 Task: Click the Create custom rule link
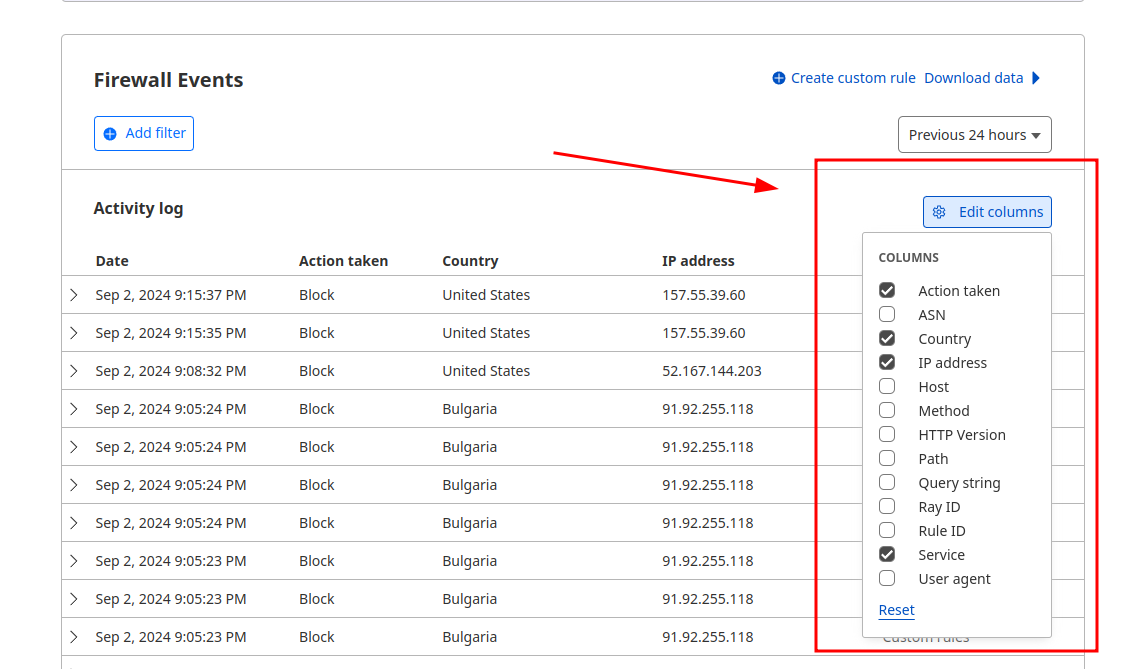(x=852, y=78)
